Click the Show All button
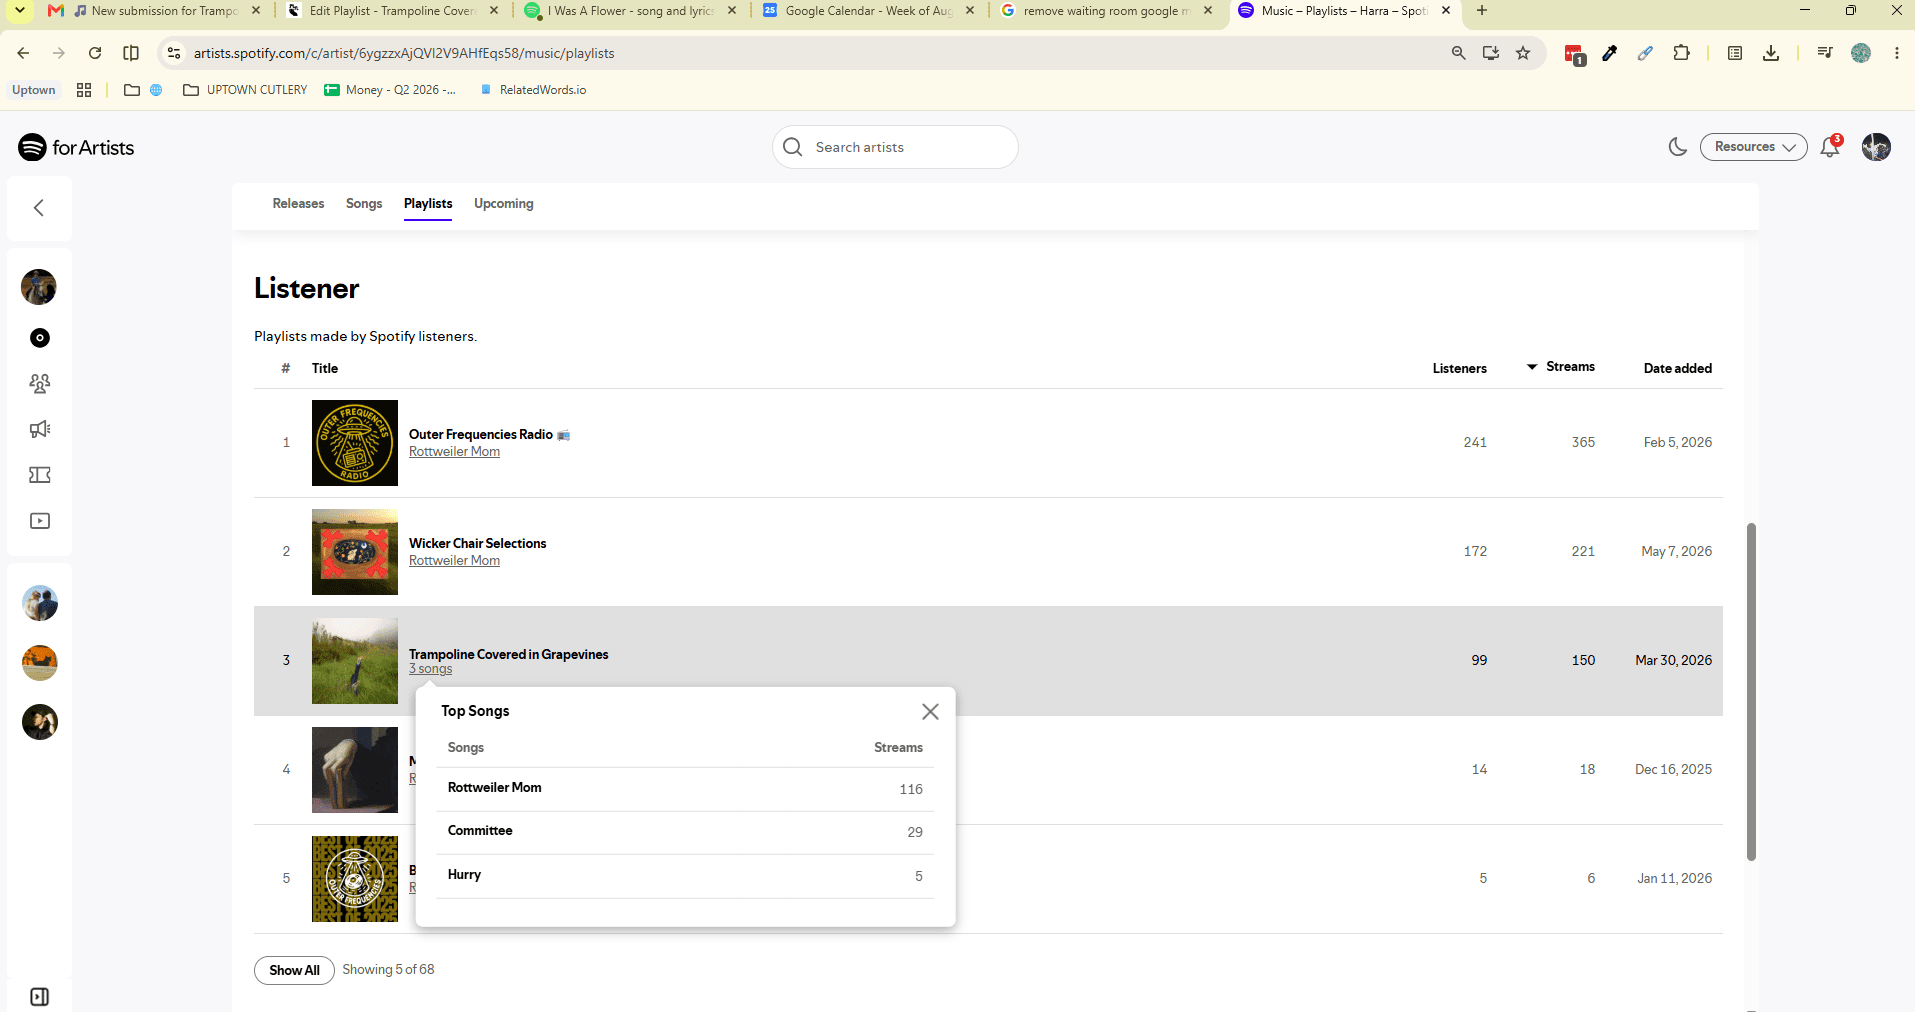The width and height of the screenshot is (1915, 1012). pyautogui.click(x=294, y=970)
